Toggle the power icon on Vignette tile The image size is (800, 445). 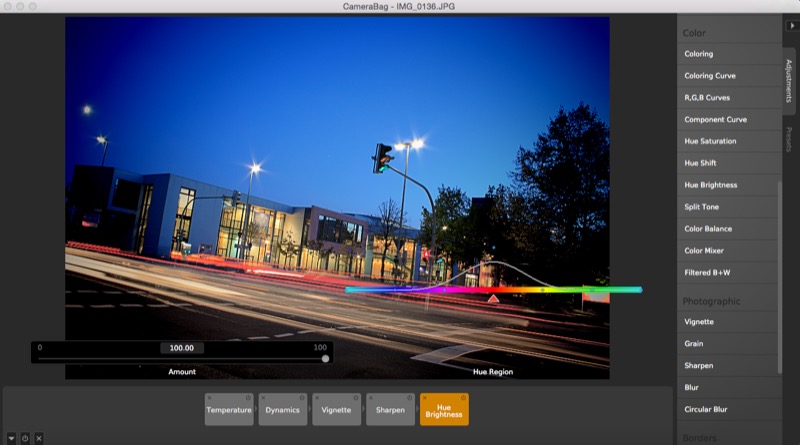[355, 398]
